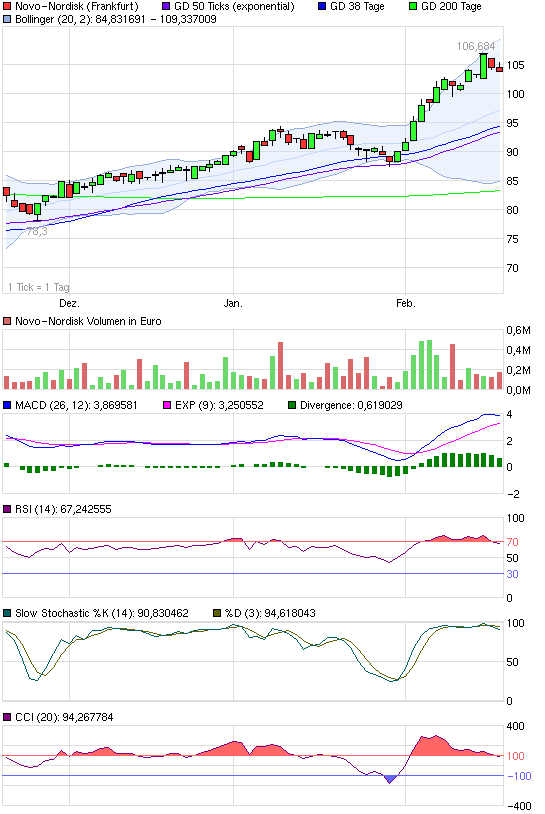The height and width of the screenshot is (814, 545).
Task: Click the blue GD 38 Tage legend swatch
Action: tap(322, 7)
